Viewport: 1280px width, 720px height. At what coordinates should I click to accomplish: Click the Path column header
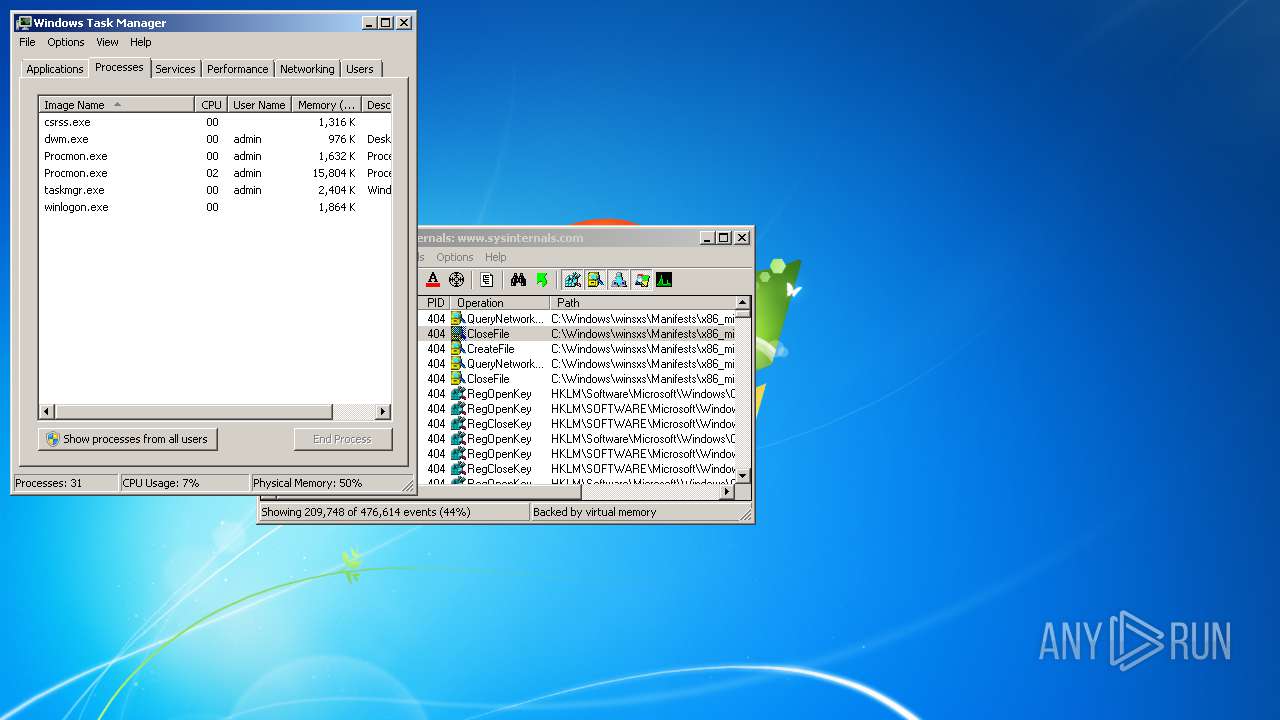[x=642, y=303]
